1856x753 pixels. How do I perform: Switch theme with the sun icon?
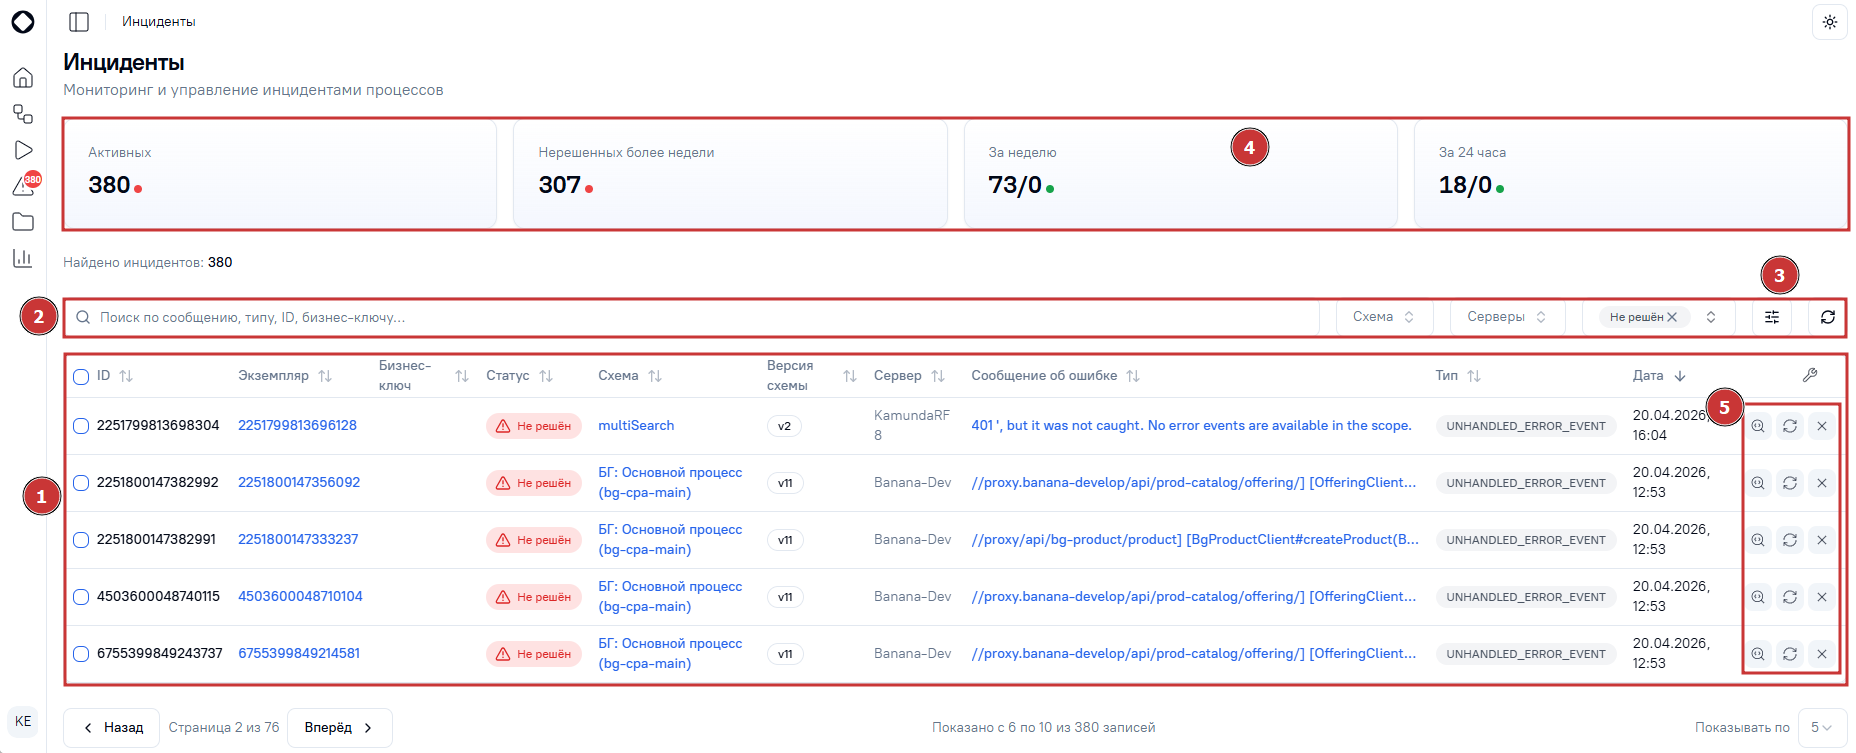coord(1829,22)
